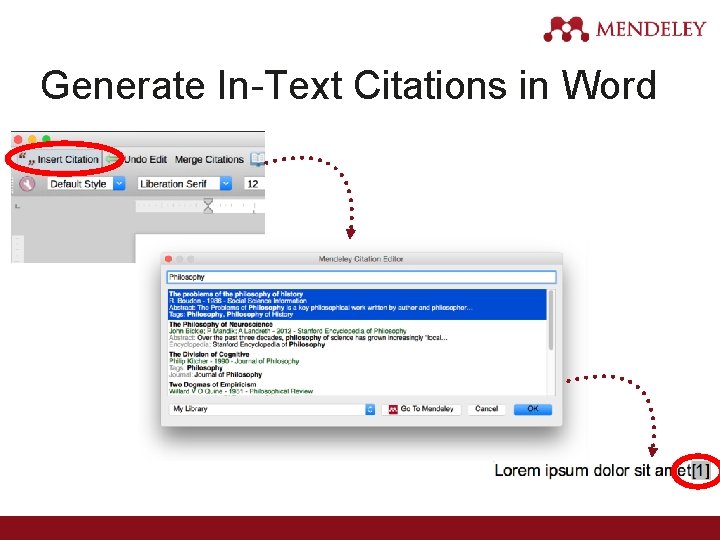Click the red close button of Word window
This screenshot has width=720, height=540.
18,139
